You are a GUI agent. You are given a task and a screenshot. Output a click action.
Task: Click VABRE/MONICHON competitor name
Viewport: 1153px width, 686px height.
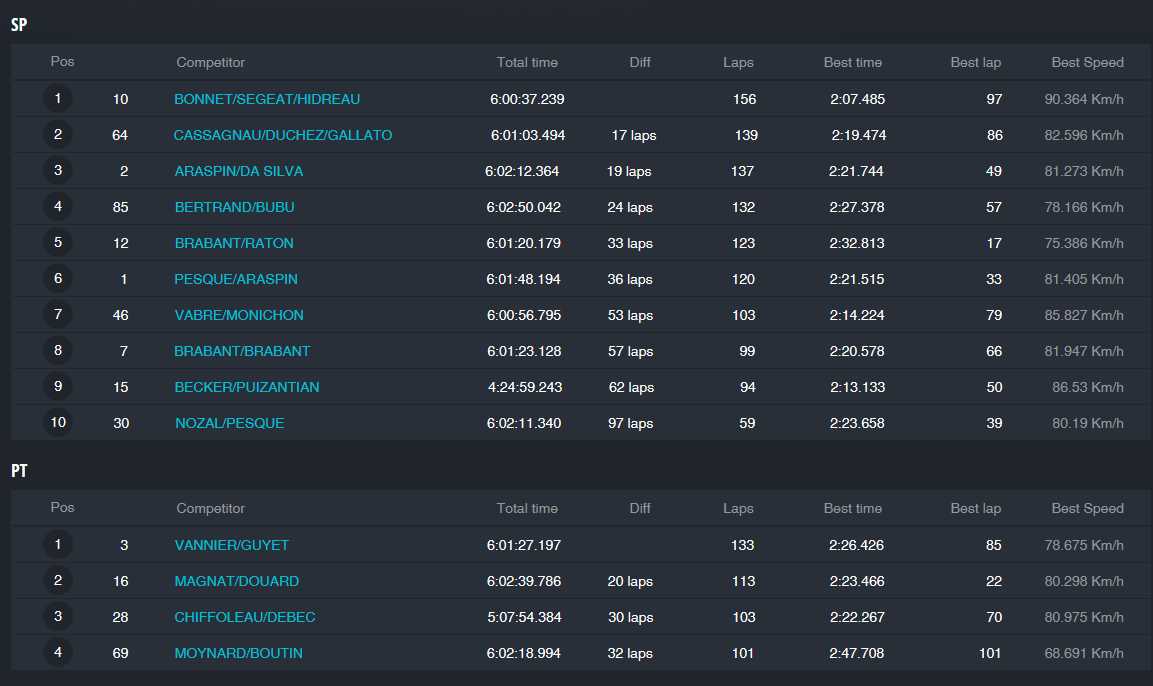click(x=239, y=315)
